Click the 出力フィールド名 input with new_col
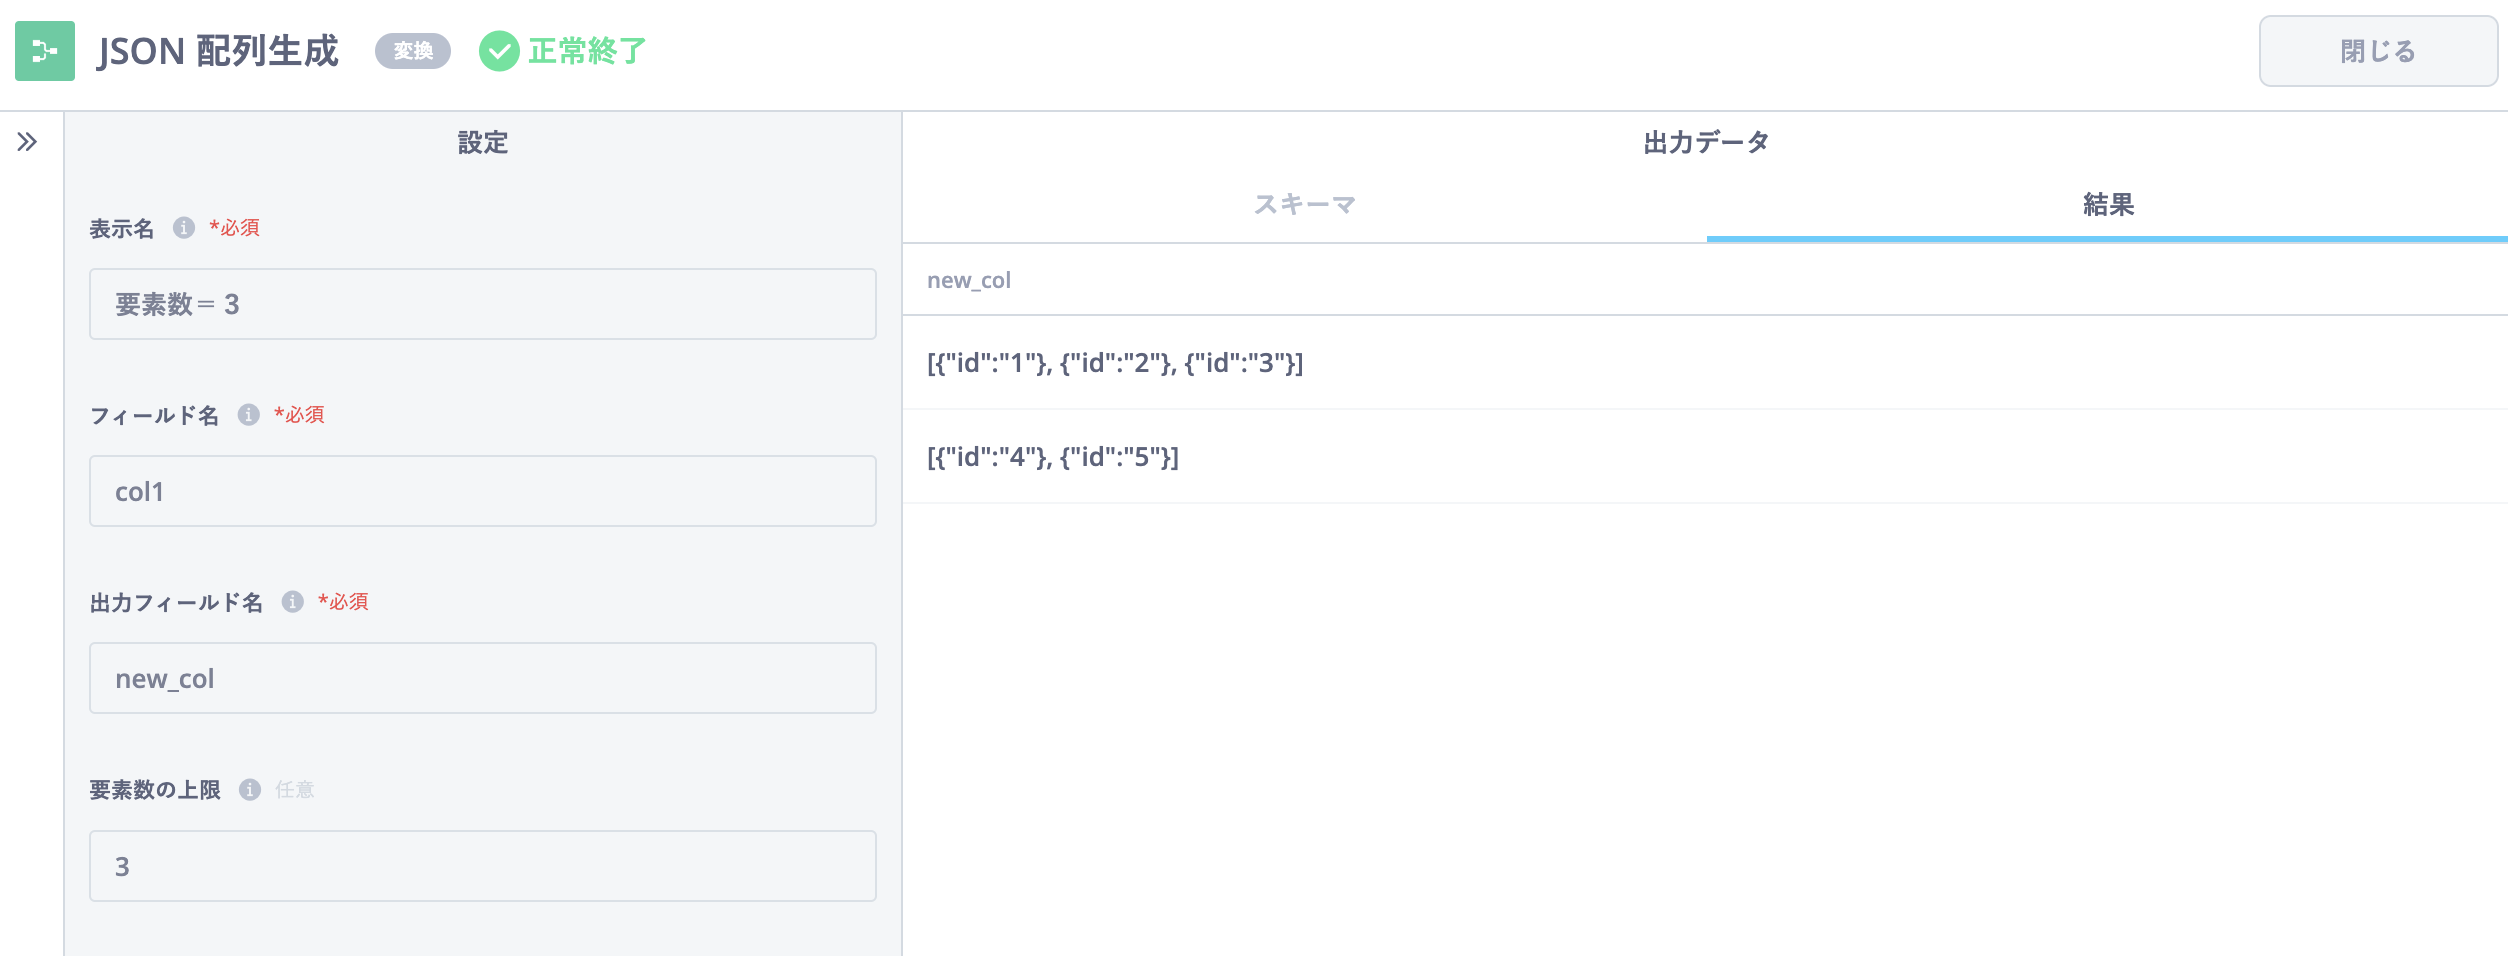The image size is (2508, 956). click(x=482, y=678)
